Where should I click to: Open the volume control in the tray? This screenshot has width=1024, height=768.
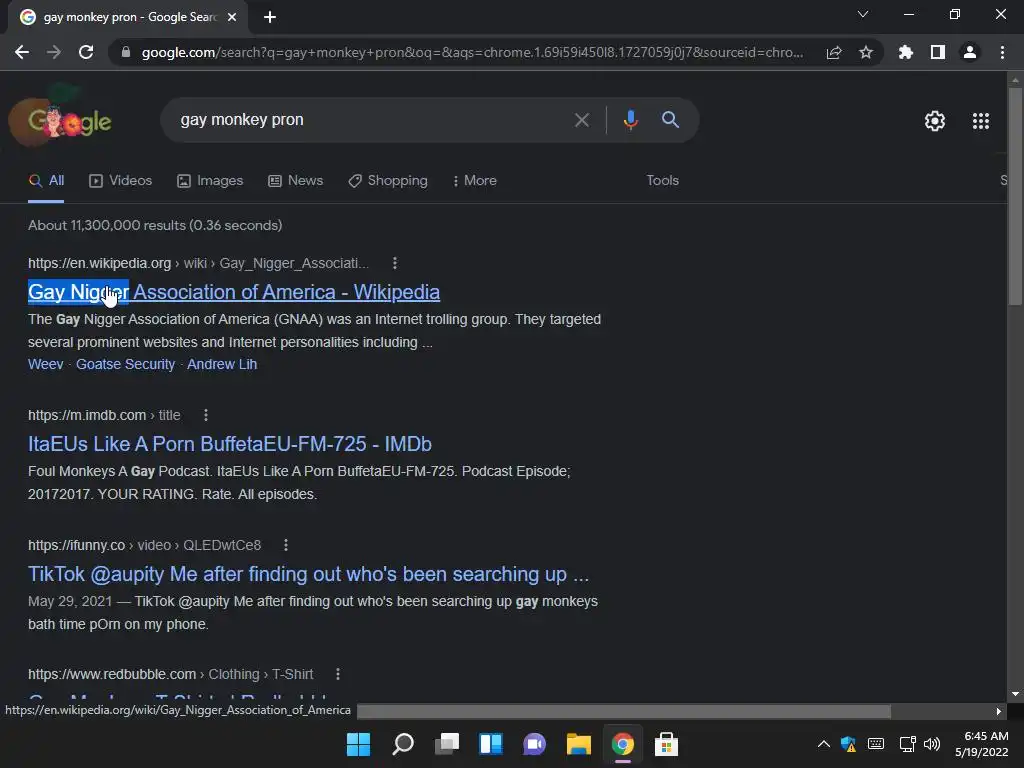[x=932, y=744]
